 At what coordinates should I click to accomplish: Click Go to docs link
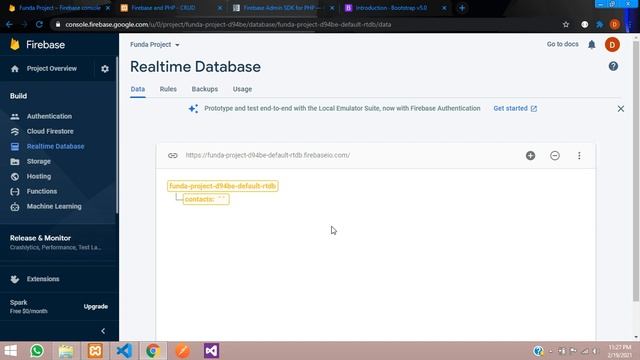pos(562,44)
